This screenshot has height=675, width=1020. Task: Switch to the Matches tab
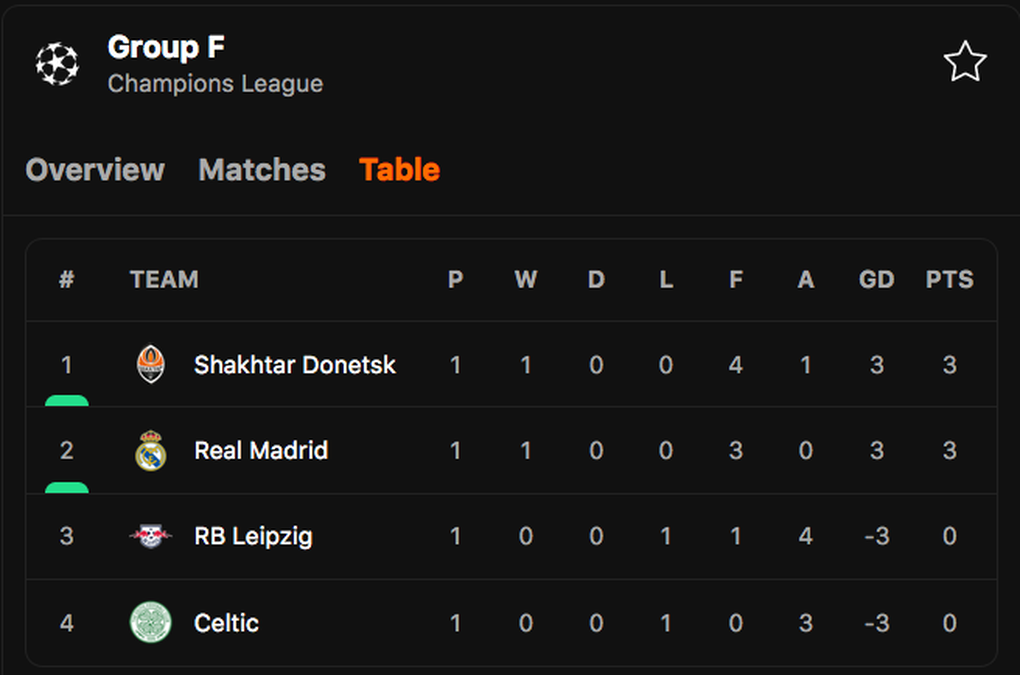coord(261,169)
